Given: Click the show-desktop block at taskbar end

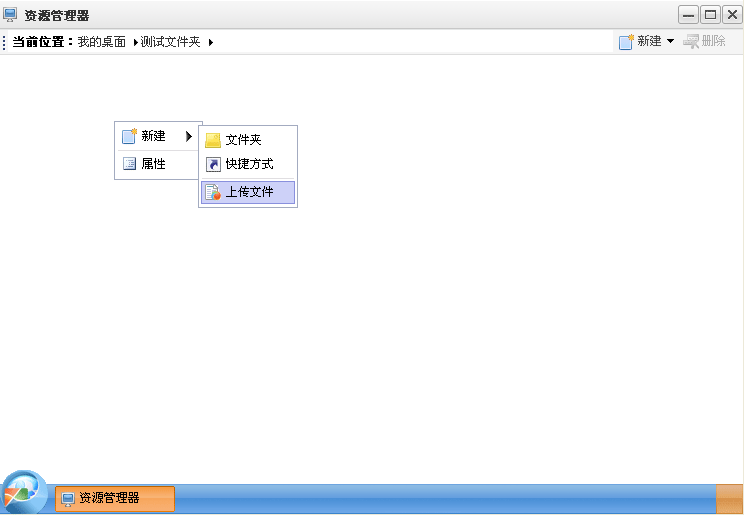Looking at the screenshot, I should coord(729,499).
